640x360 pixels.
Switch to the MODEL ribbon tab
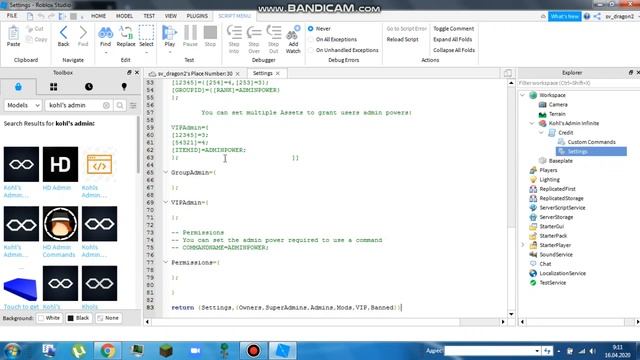pyautogui.click(x=124, y=16)
